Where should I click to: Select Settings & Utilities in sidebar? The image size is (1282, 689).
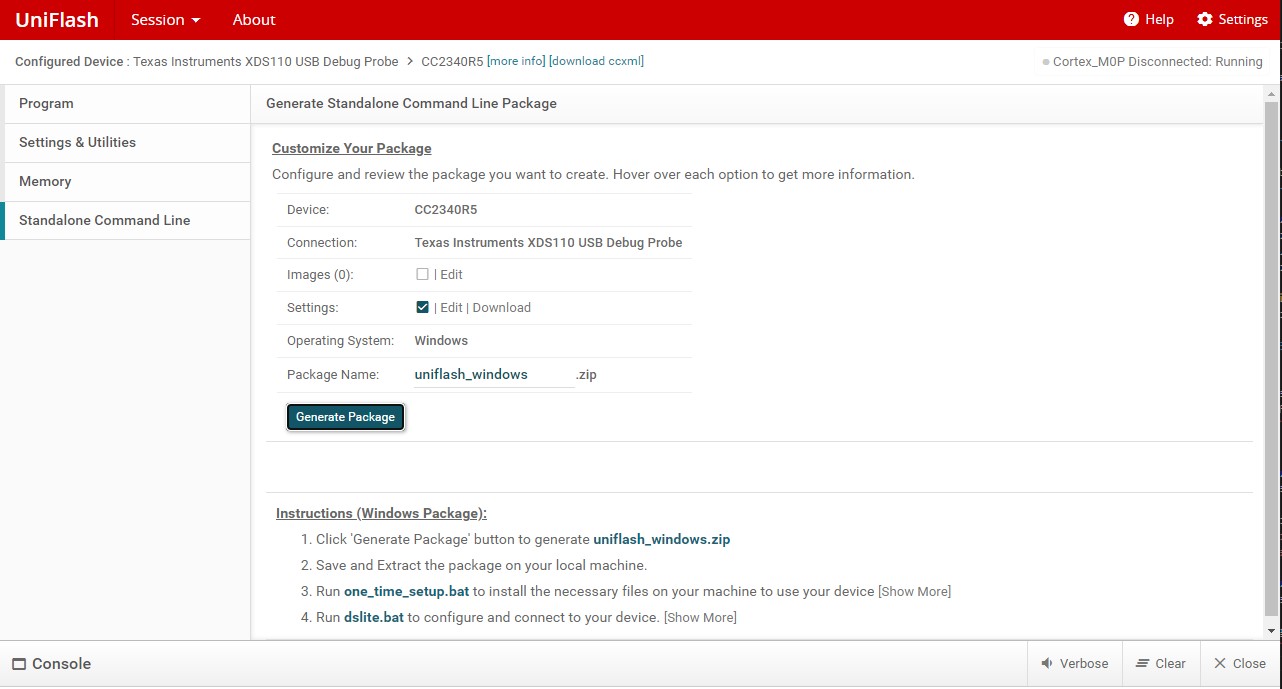pos(77,143)
